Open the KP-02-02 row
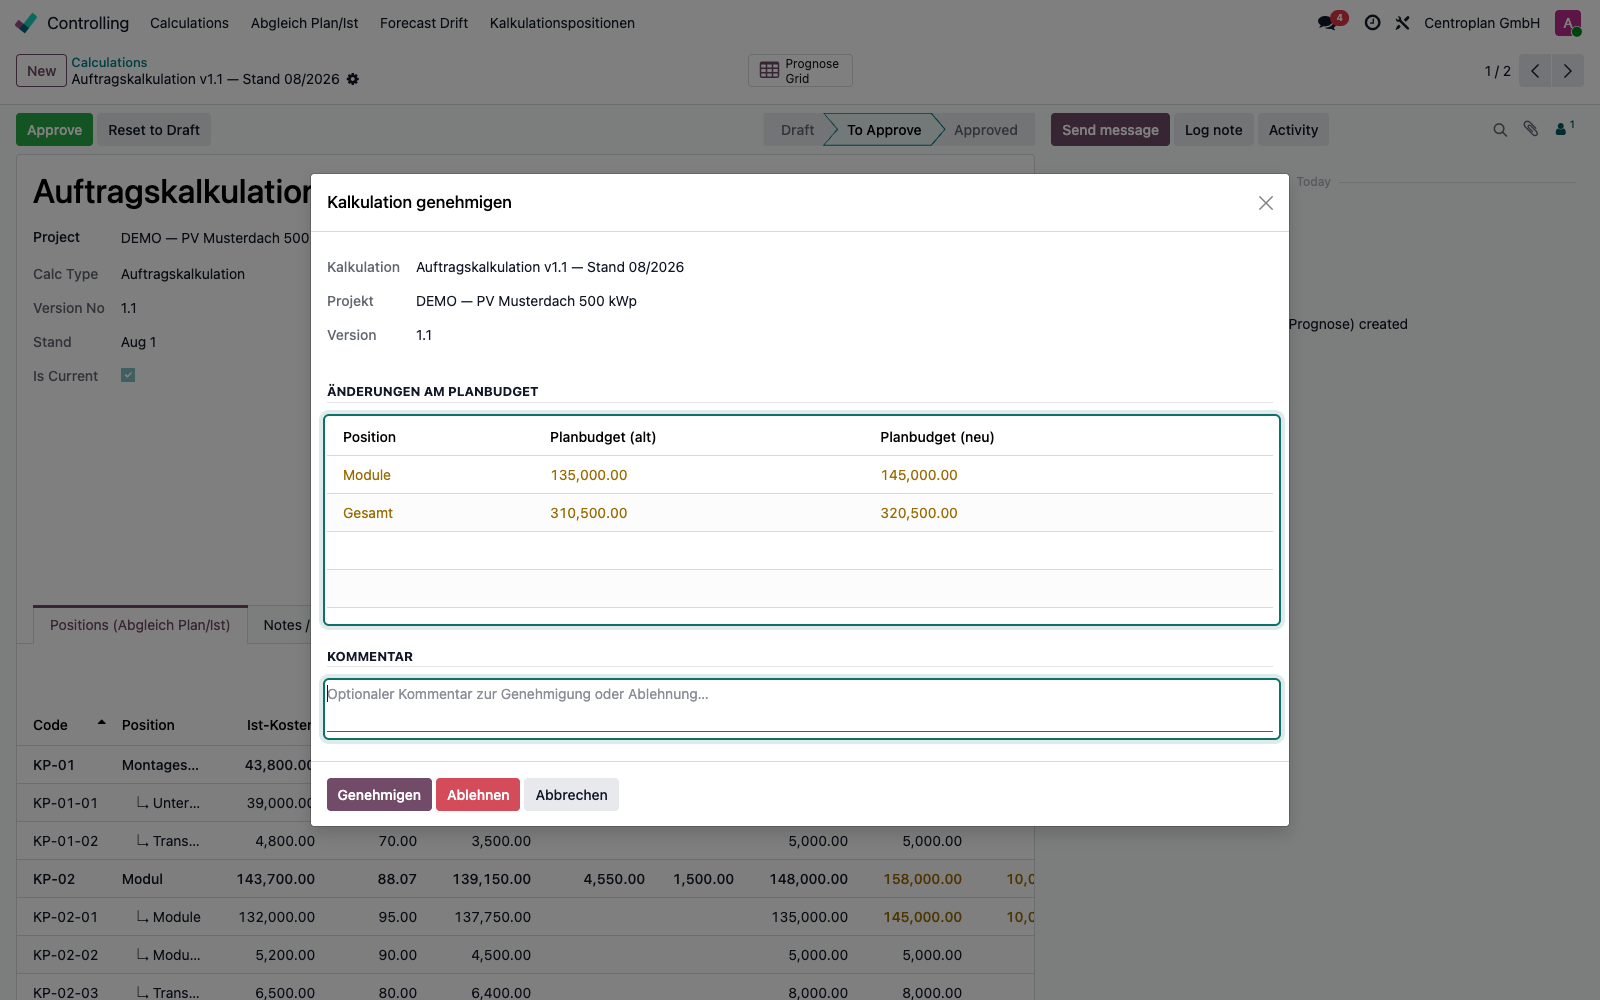Image resolution: width=1600 pixels, height=1000 pixels. 525,955
